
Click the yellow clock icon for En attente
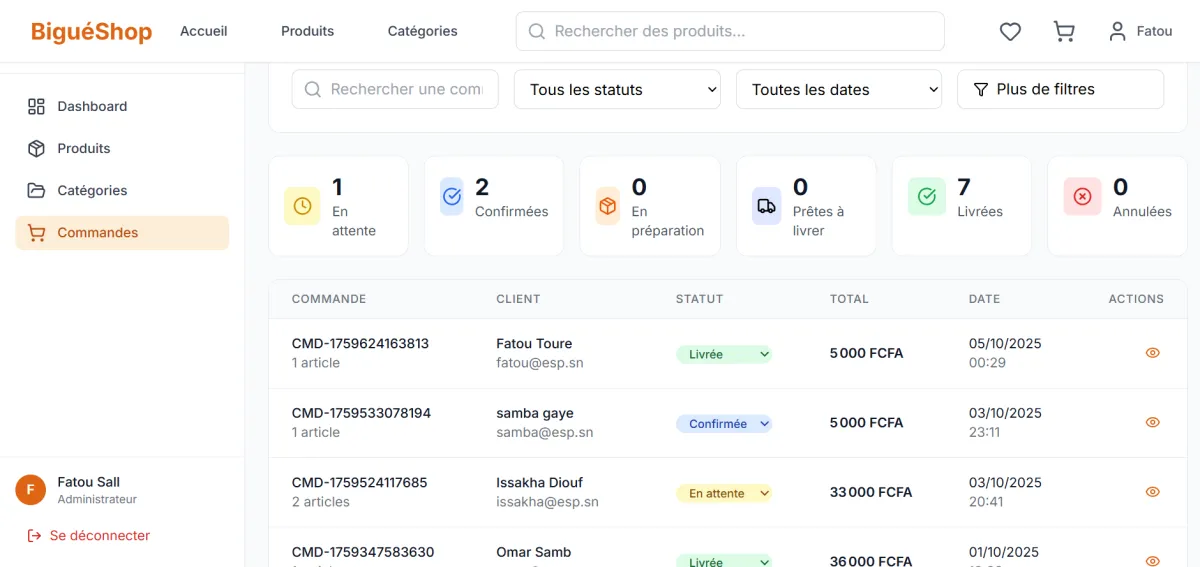[x=302, y=206]
